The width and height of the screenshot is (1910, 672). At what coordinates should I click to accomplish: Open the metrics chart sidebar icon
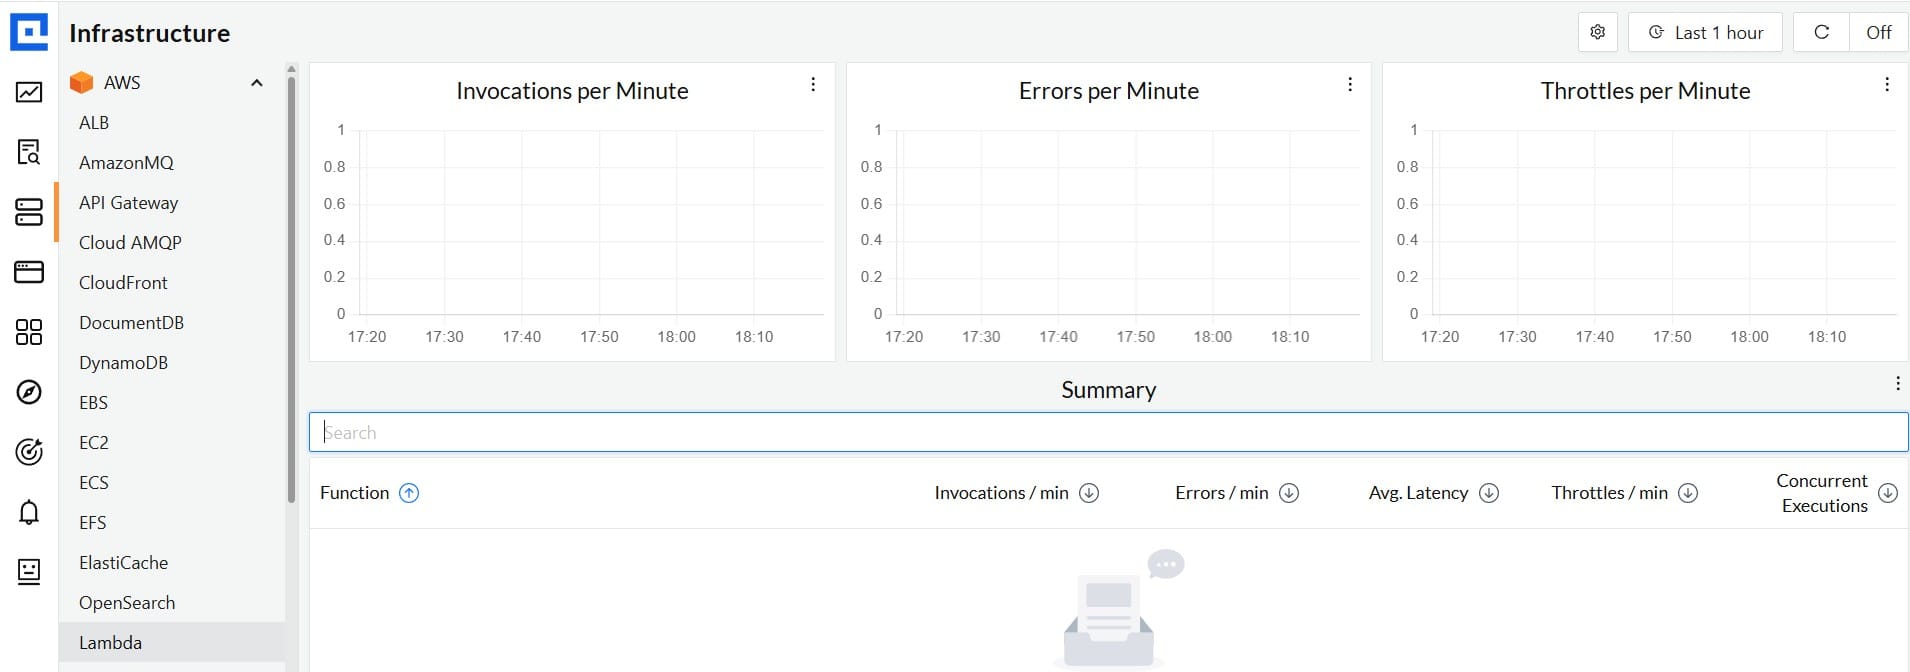tap(29, 92)
